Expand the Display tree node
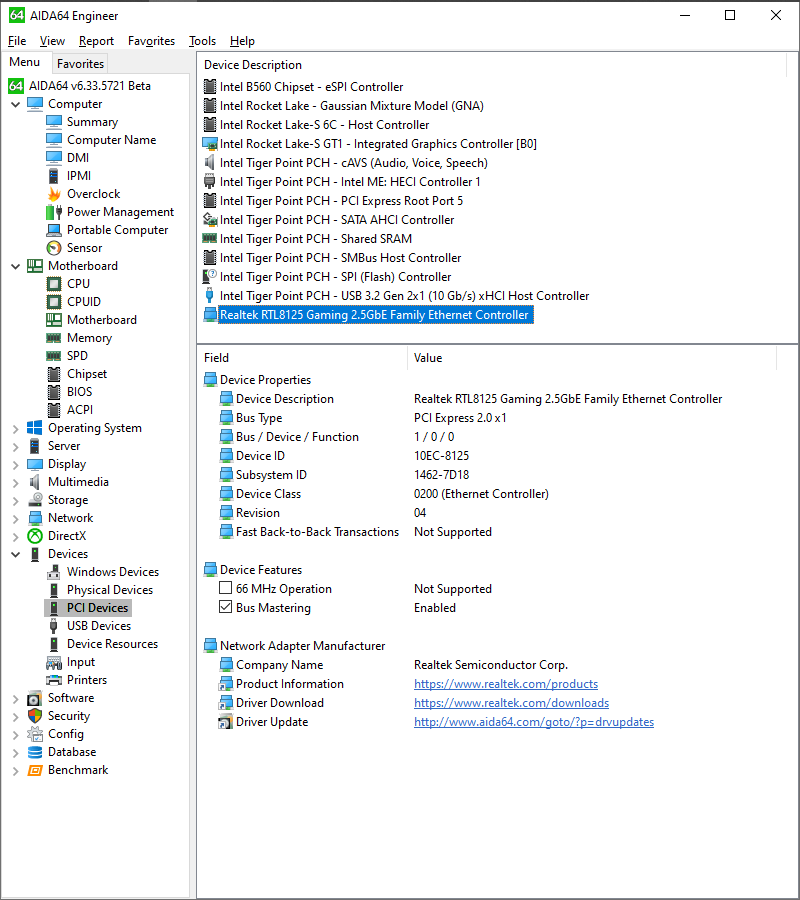The width and height of the screenshot is (800, 900). click(15, 464)
